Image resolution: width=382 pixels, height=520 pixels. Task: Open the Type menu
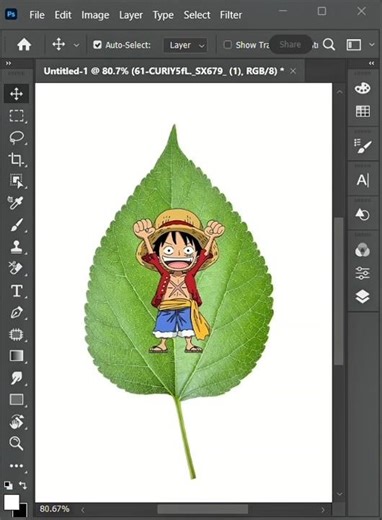(163, 15)
